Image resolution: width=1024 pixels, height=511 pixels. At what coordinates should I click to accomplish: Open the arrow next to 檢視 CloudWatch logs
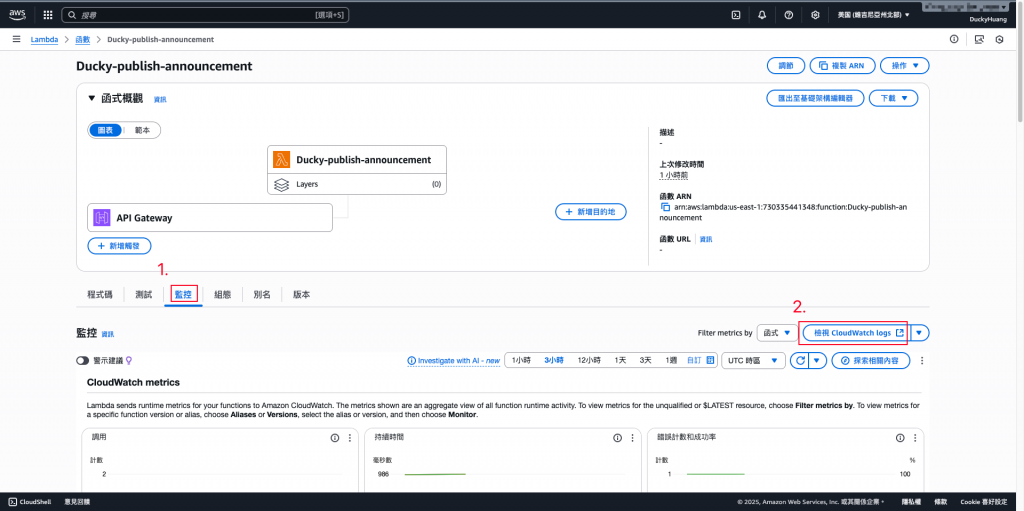(920, 333)
